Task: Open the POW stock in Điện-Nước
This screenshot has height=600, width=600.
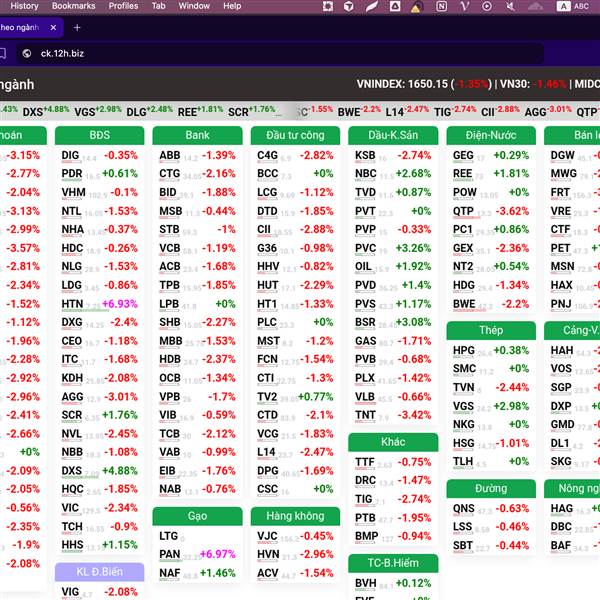Action: pos(491,192)
